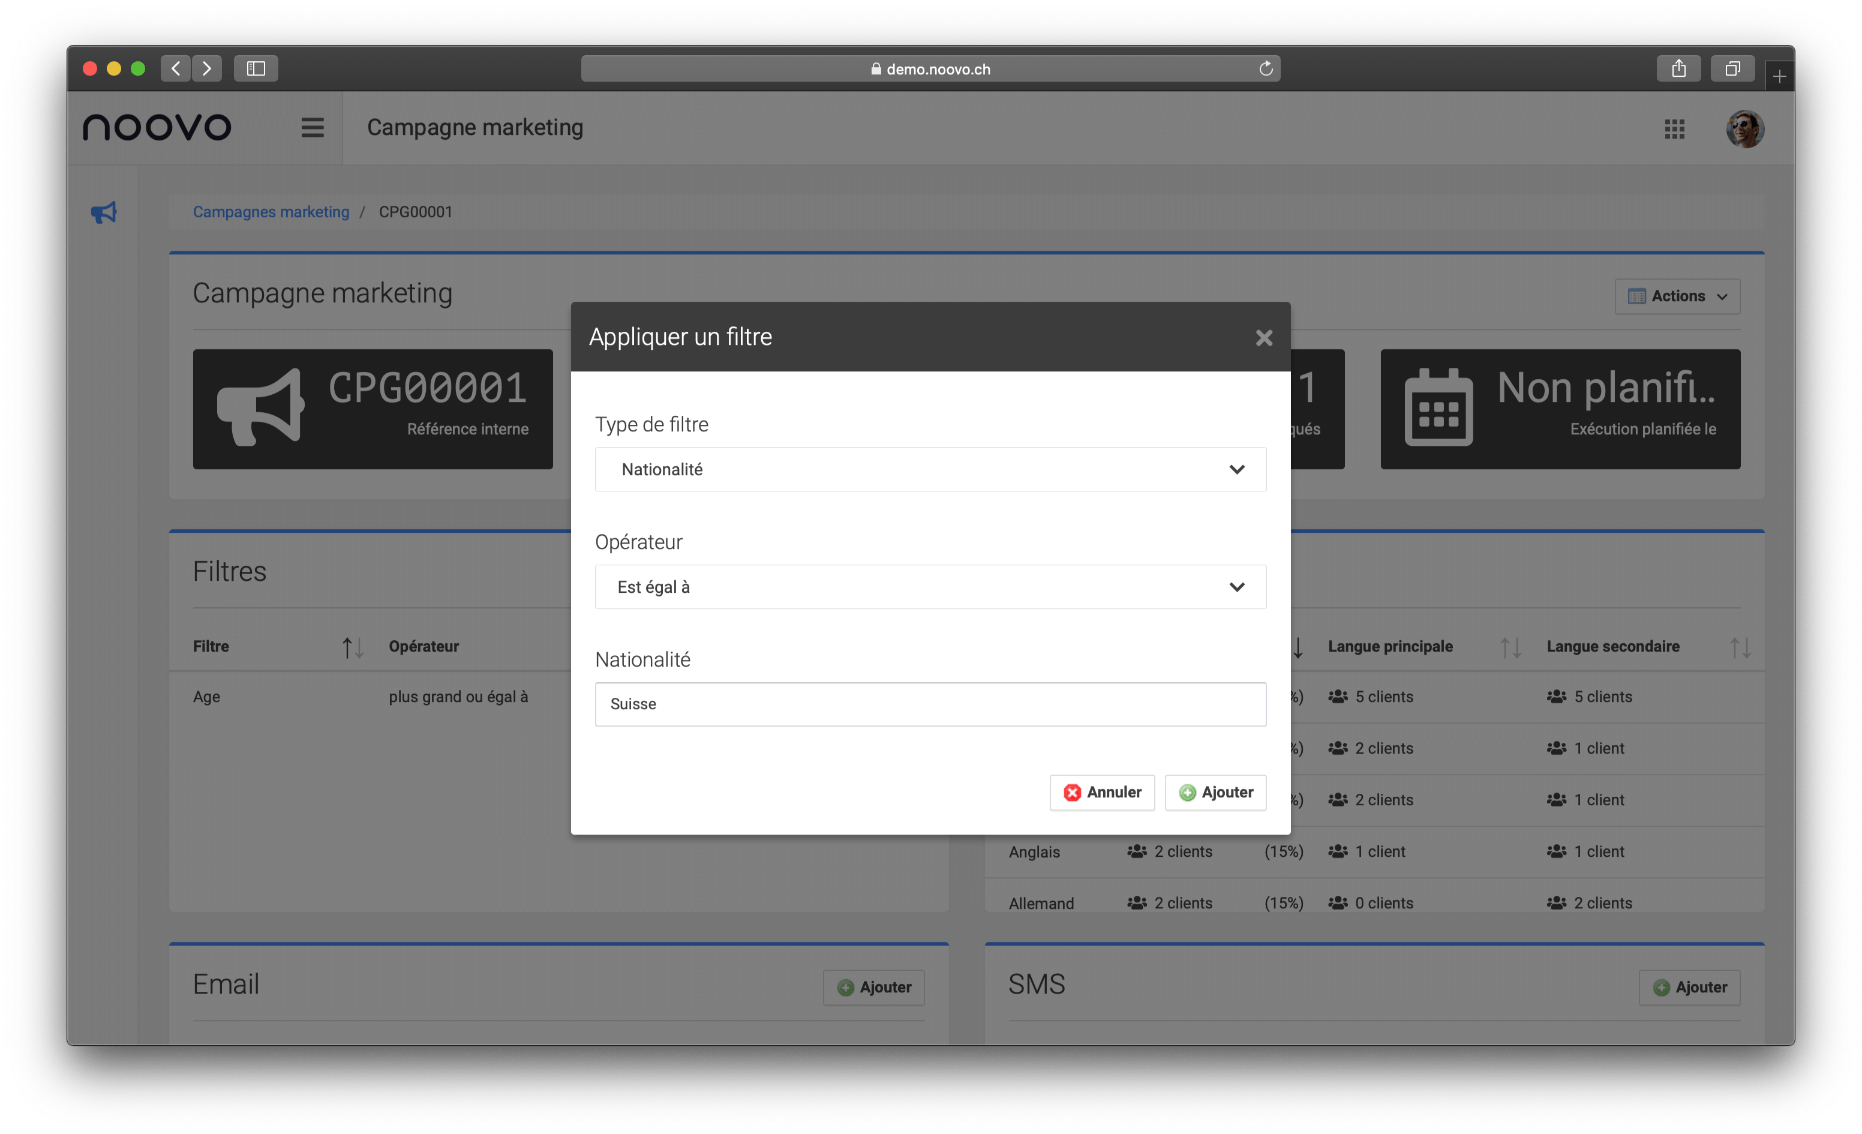The height and width of the screenshot is (1134, 1862).
Task: Sort the Langue secondaire column
Action: point(1740,648)
